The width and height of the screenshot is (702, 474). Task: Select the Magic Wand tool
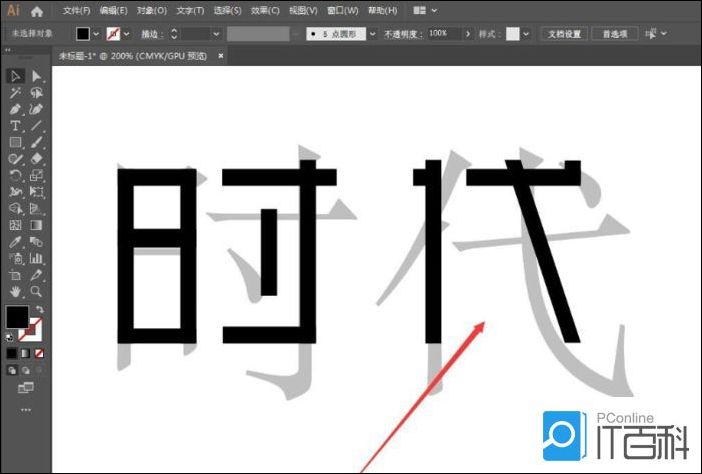(x=15, y=93)
